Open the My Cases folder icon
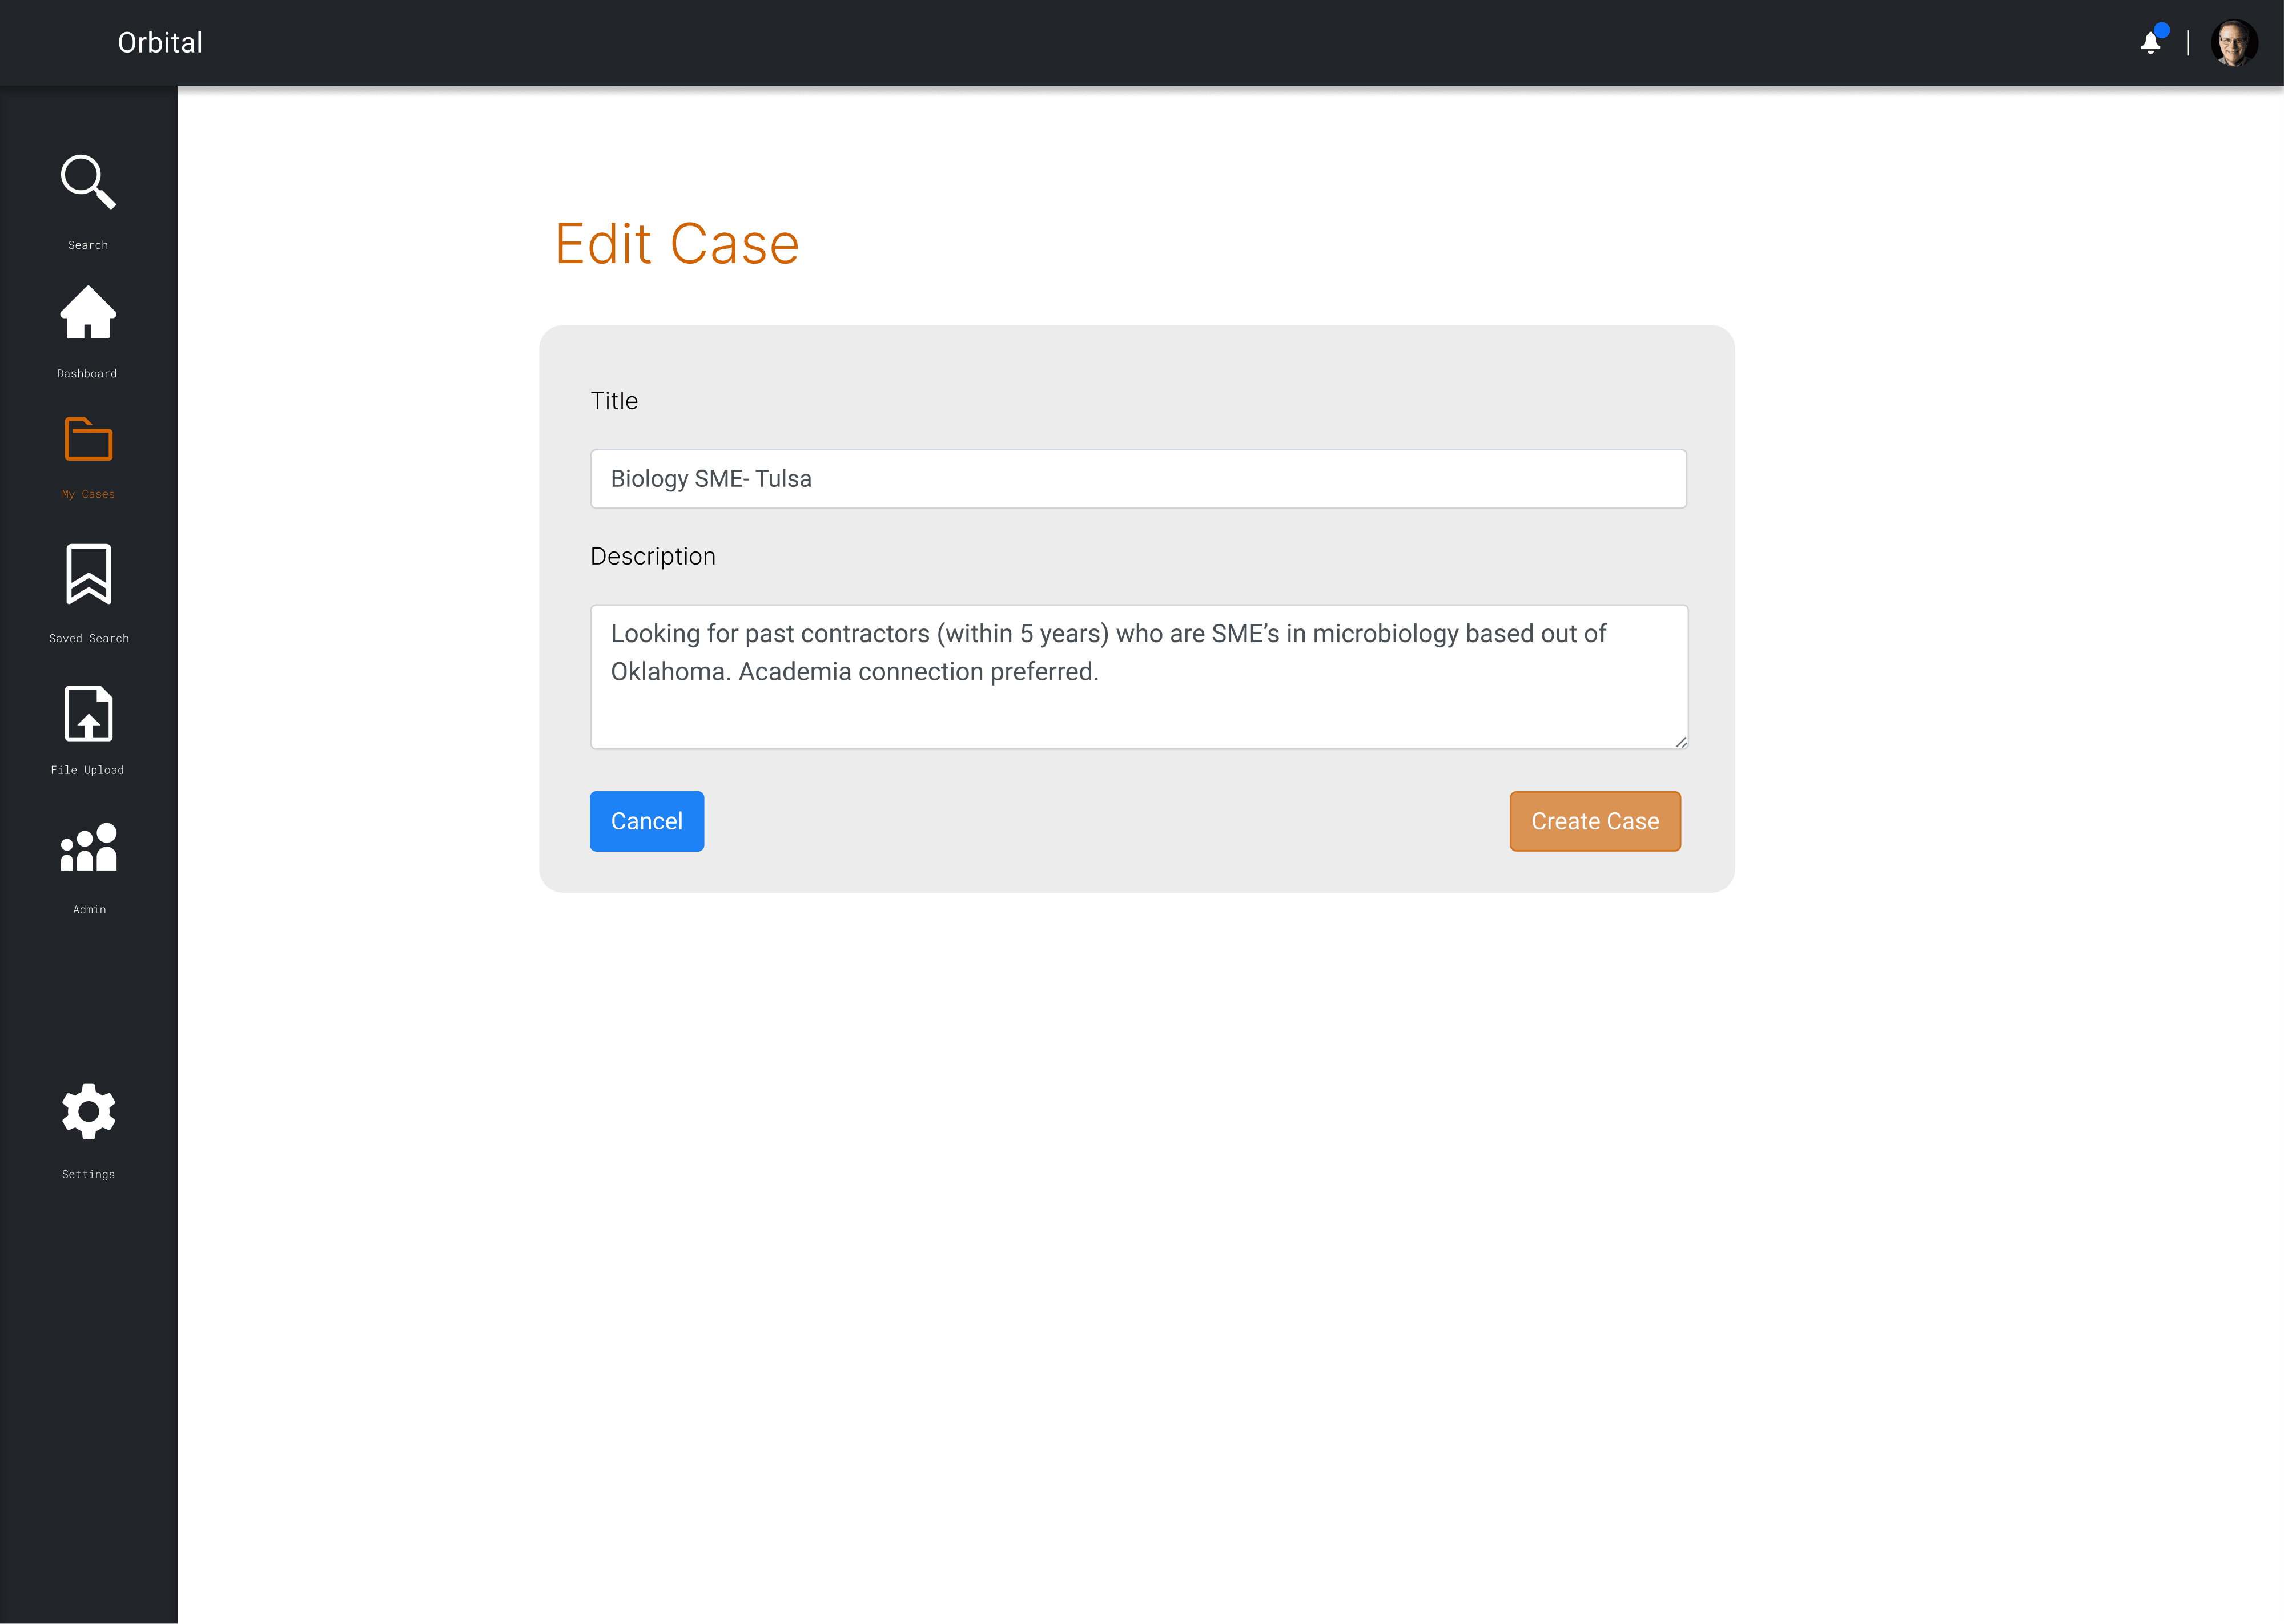The height and width of the screenshot is (1624, 2284). coord(88,439)
